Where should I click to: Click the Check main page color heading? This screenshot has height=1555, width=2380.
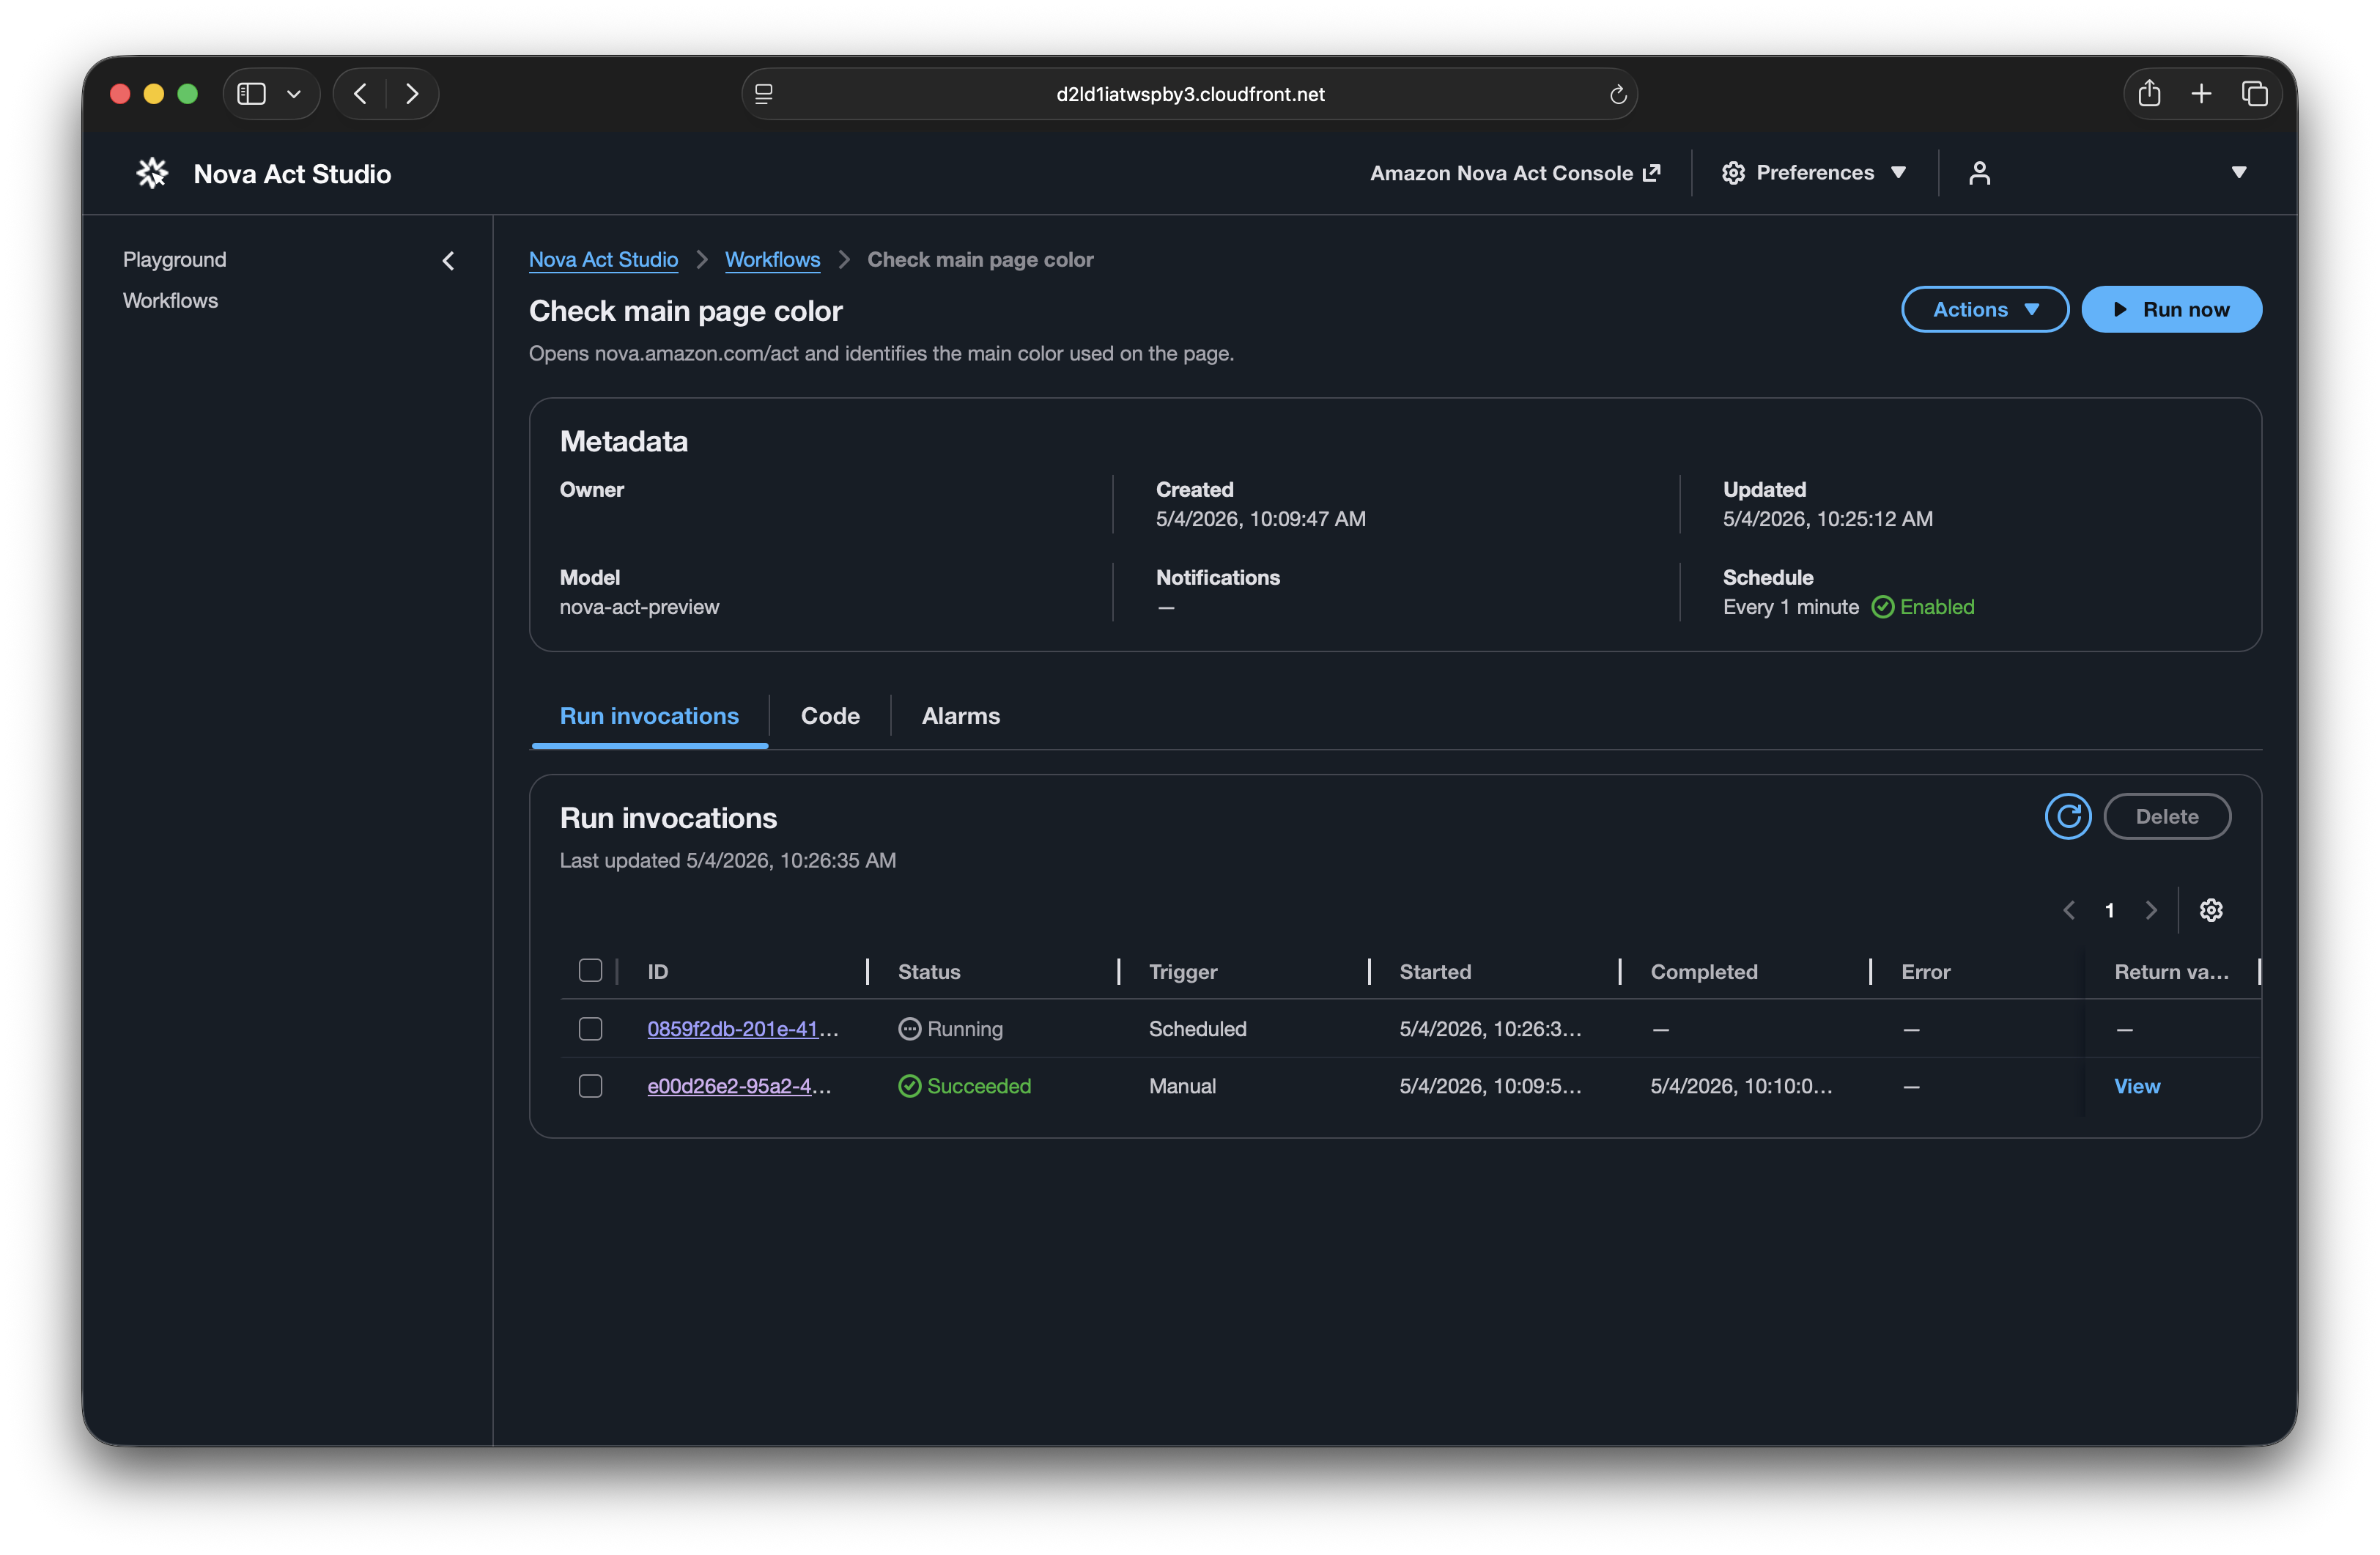[685, 311]
